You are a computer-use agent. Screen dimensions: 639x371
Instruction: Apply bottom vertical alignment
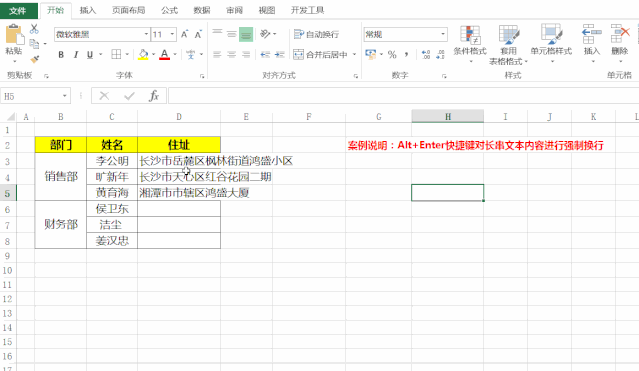pos(246,34)
